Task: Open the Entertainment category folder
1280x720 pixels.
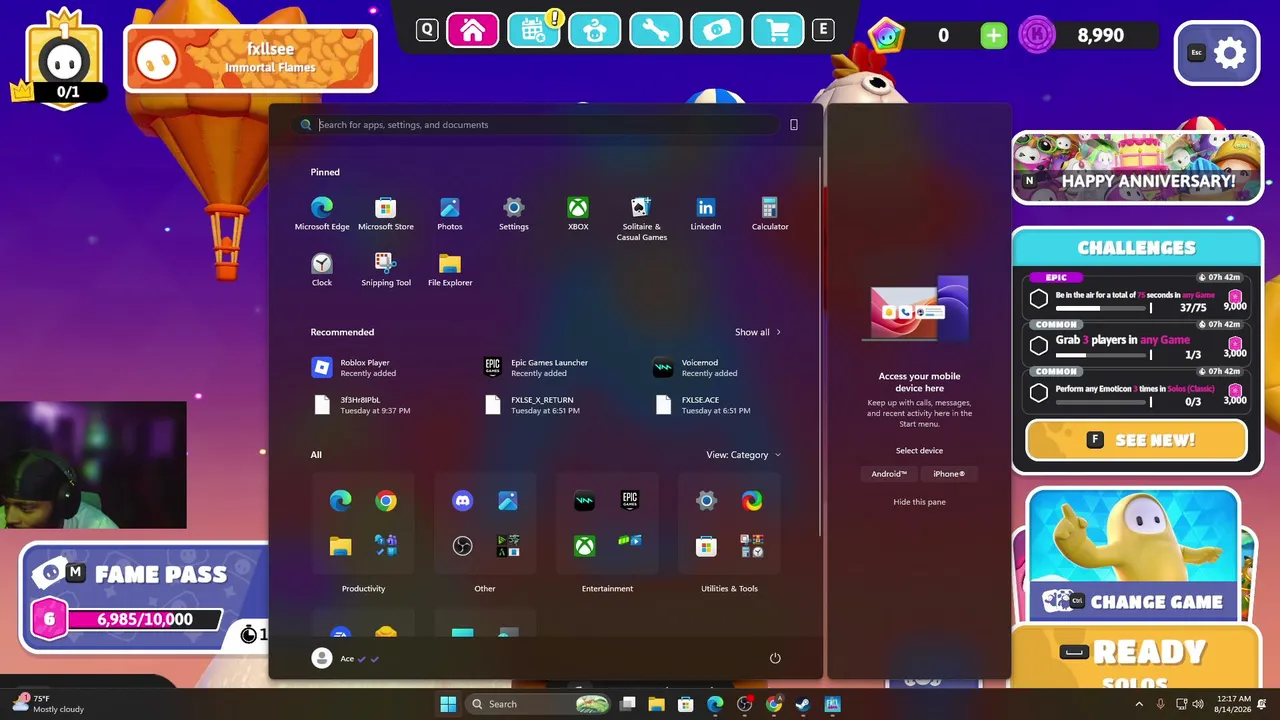Action: 607,524
